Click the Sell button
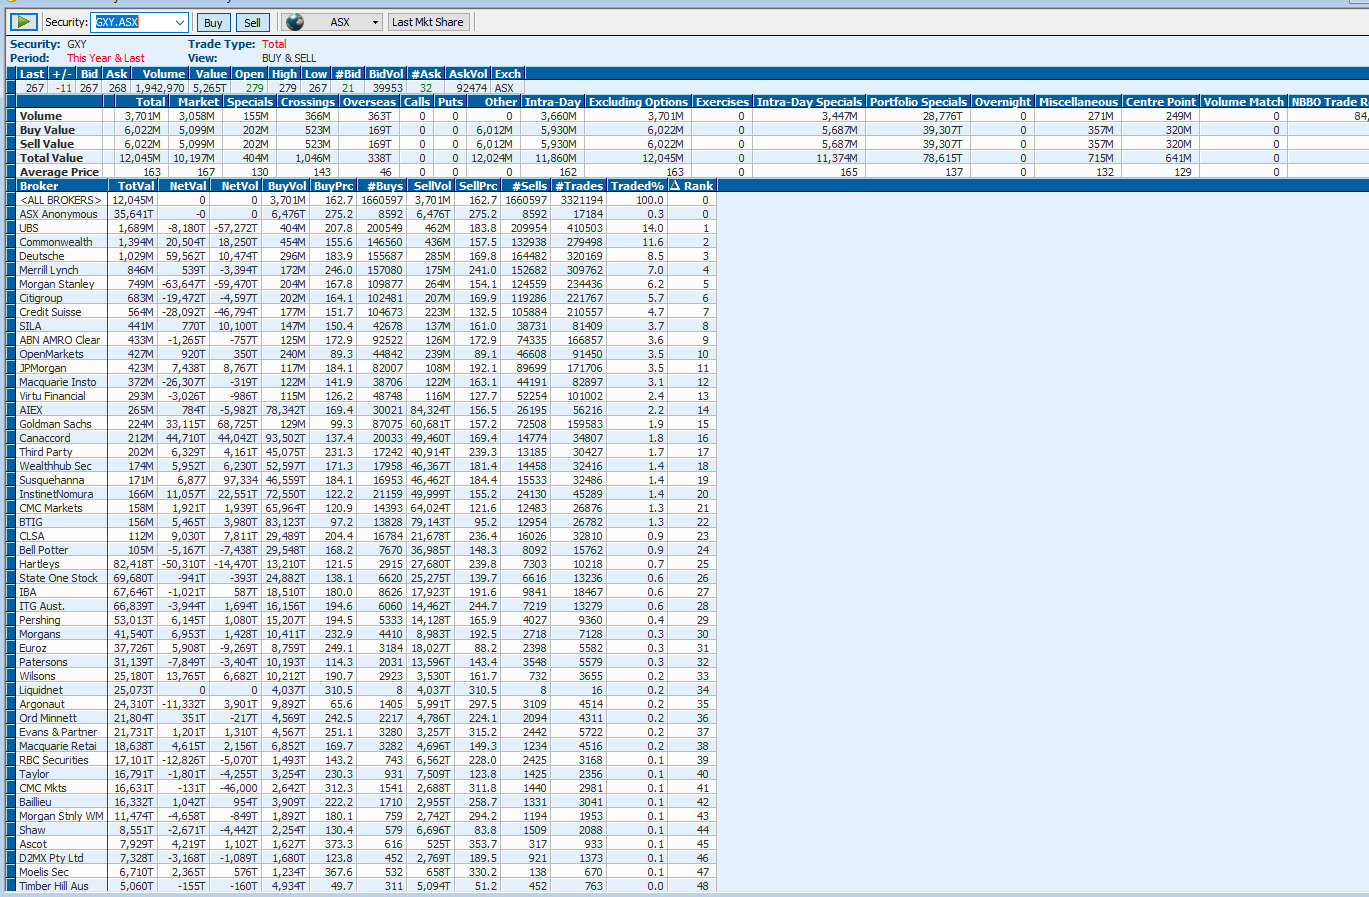Image resolution: width=1369 pixels, height=897 pixels. click(x=252, y=22)
